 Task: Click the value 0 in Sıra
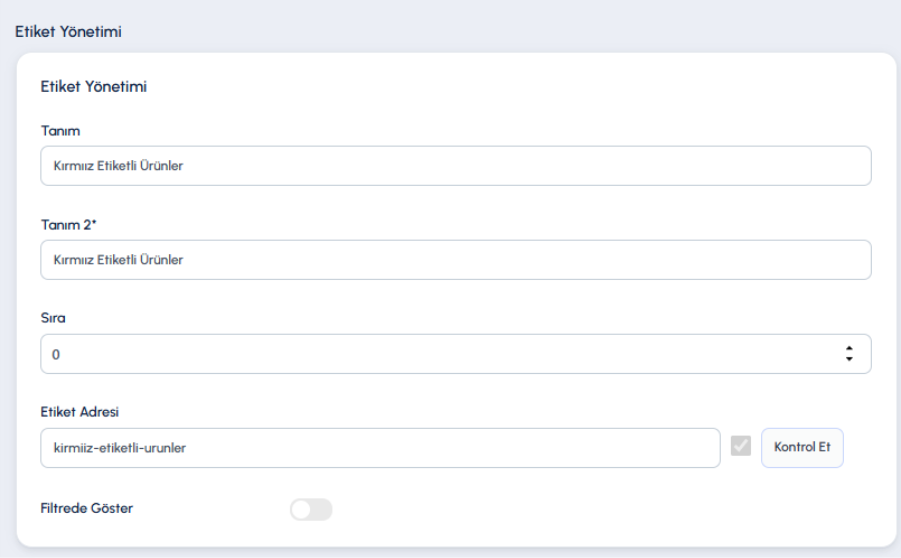click(x=56, y=355)
